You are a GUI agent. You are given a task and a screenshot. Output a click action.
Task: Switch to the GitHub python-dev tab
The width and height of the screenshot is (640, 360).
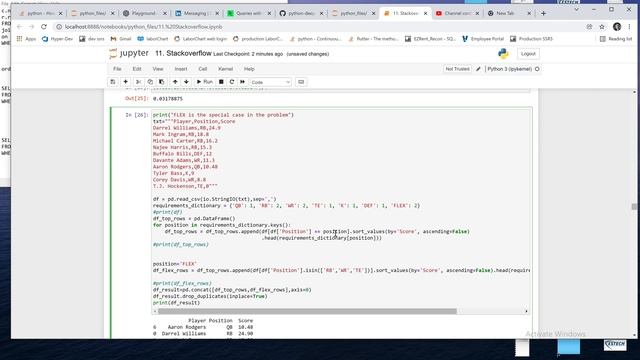pyautogui.click(x=302, y=13)
